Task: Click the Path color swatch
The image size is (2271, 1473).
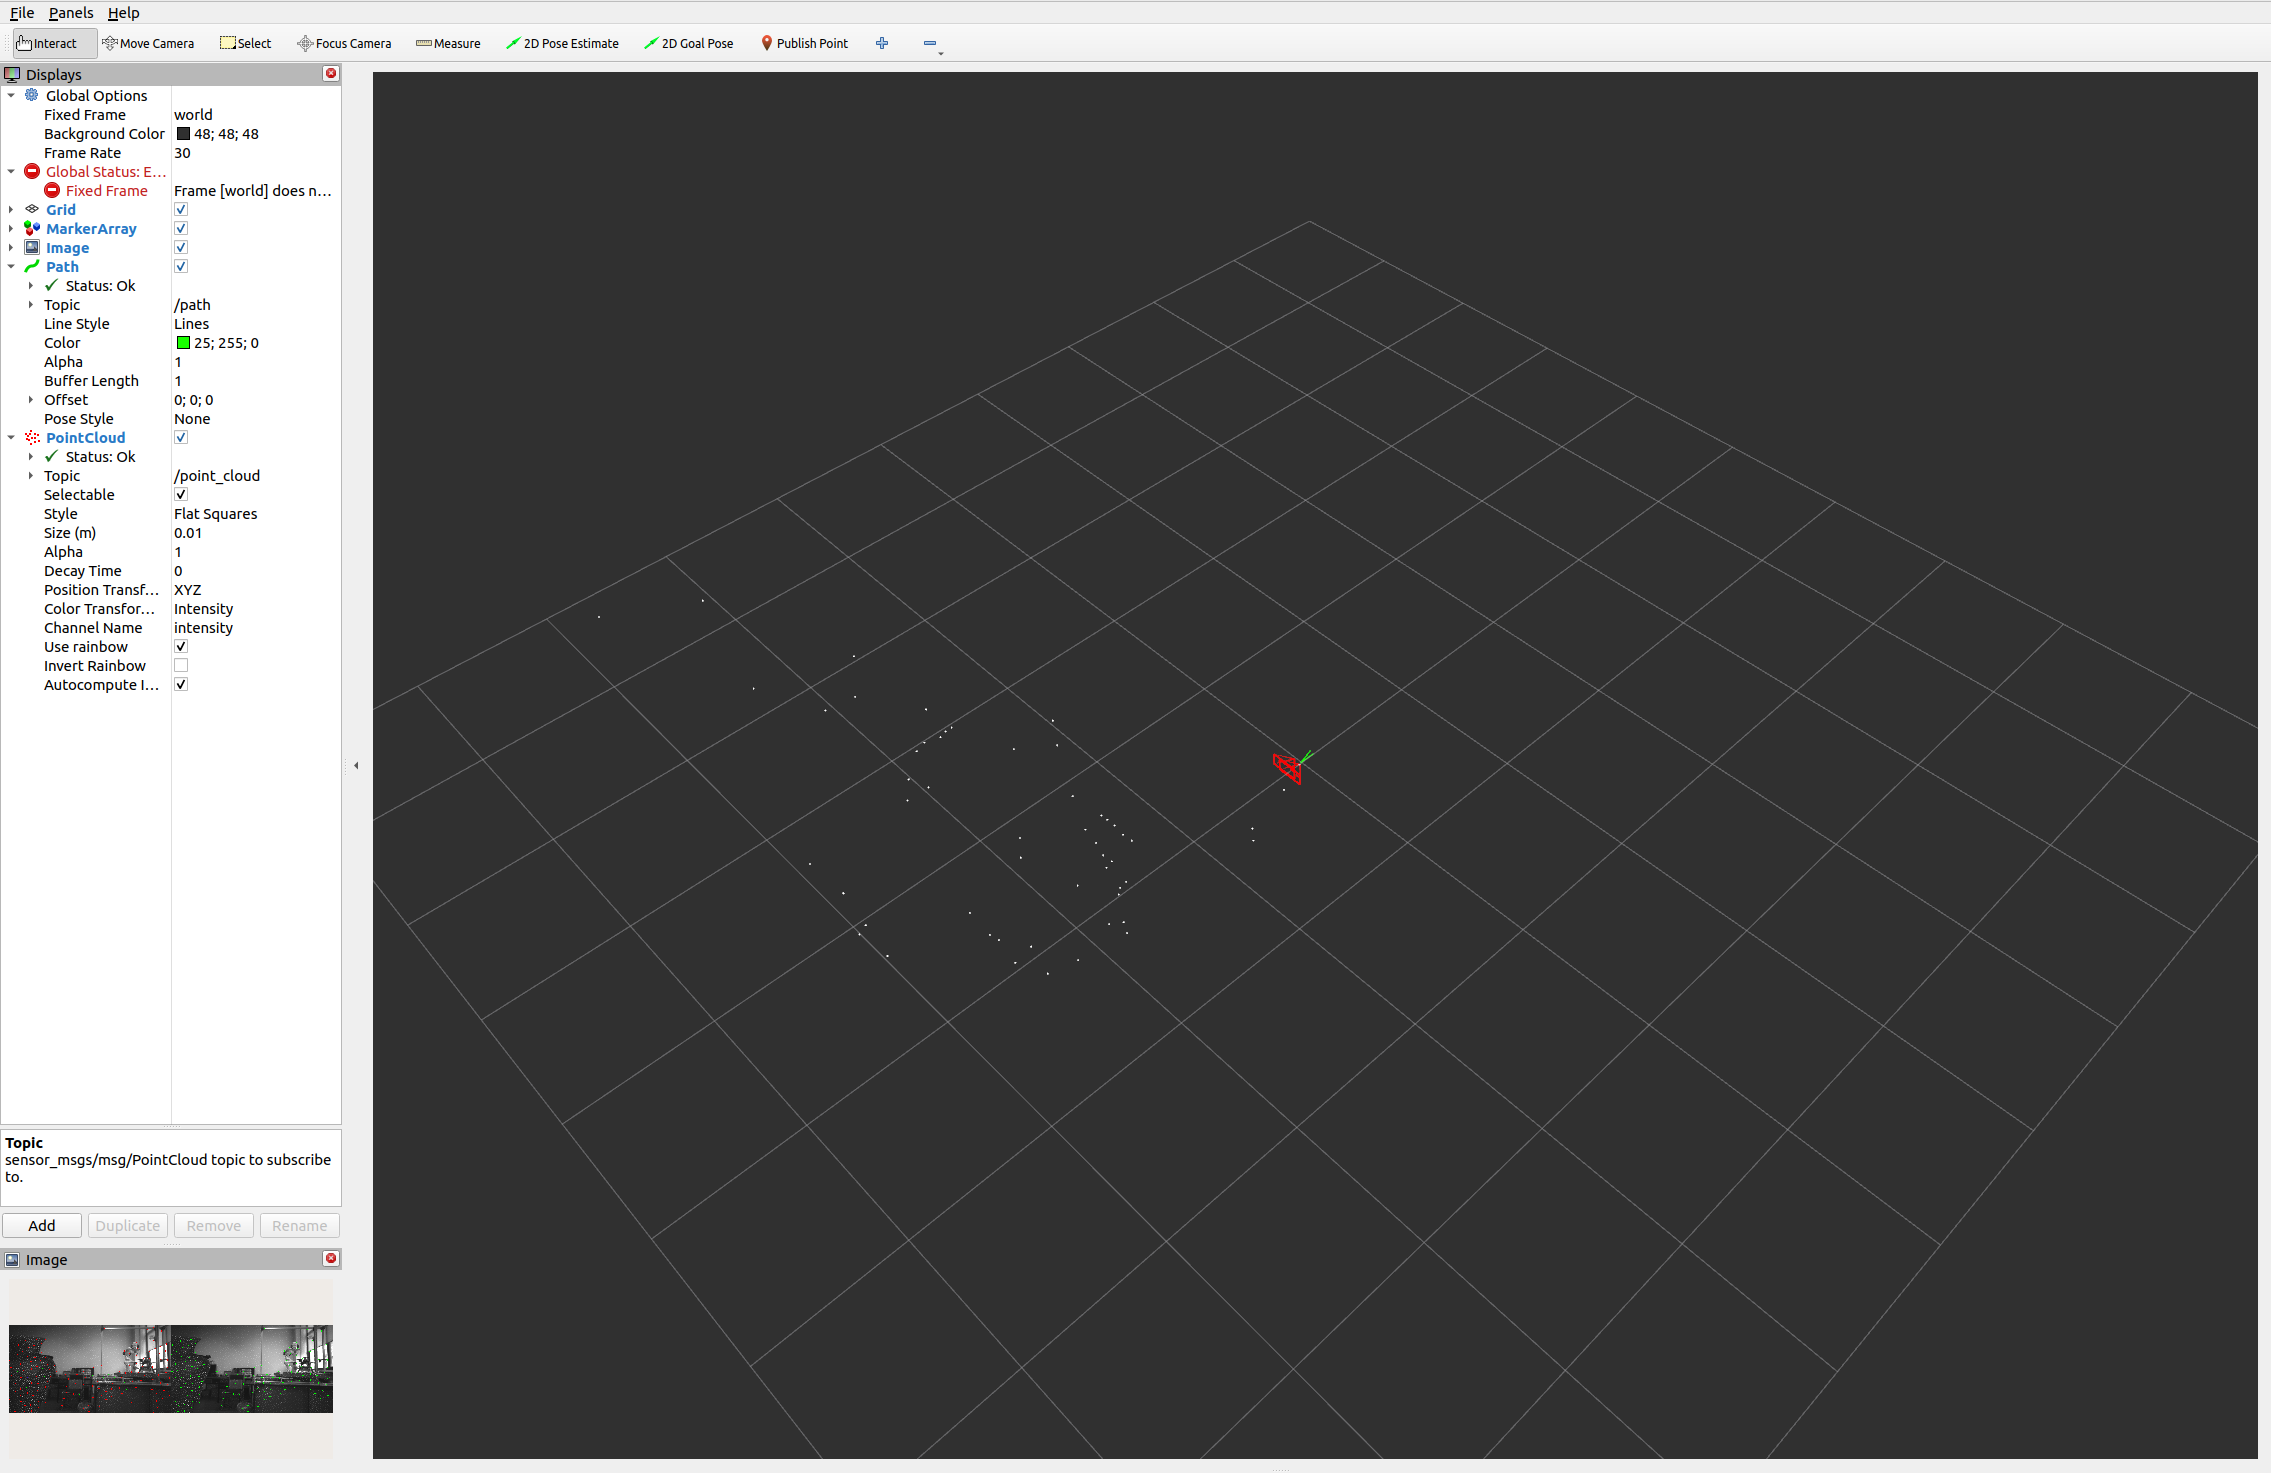Action: pyautogui.click(x=183, y=343)
